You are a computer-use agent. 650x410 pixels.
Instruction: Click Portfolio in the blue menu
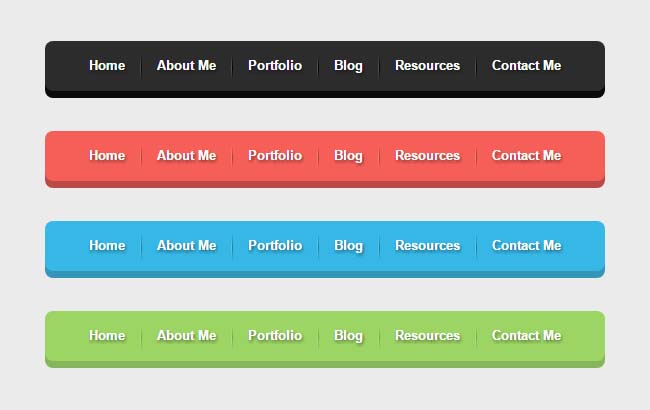pyautogui.click(x=275, y=246)
